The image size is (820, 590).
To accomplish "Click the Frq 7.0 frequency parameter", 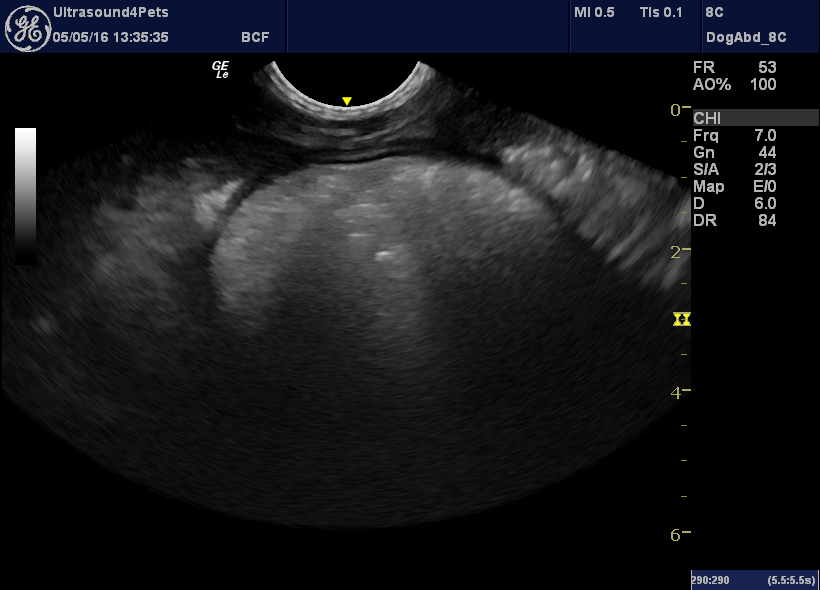I will coord(735,135).
